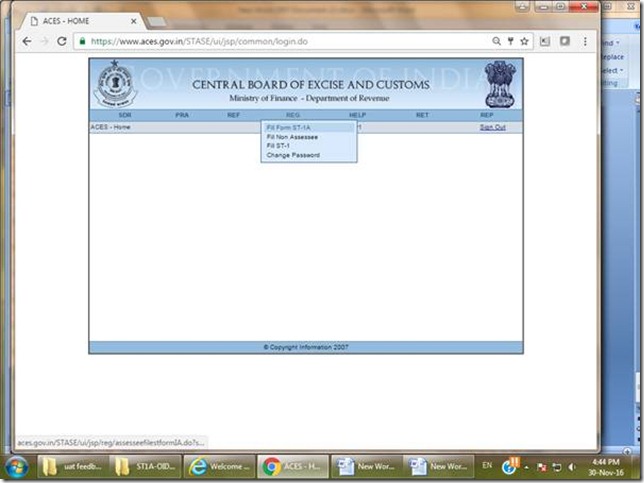Screen dimensions: 644x483
Task: Switch to second New Wor... document
Action: (438, 467)
